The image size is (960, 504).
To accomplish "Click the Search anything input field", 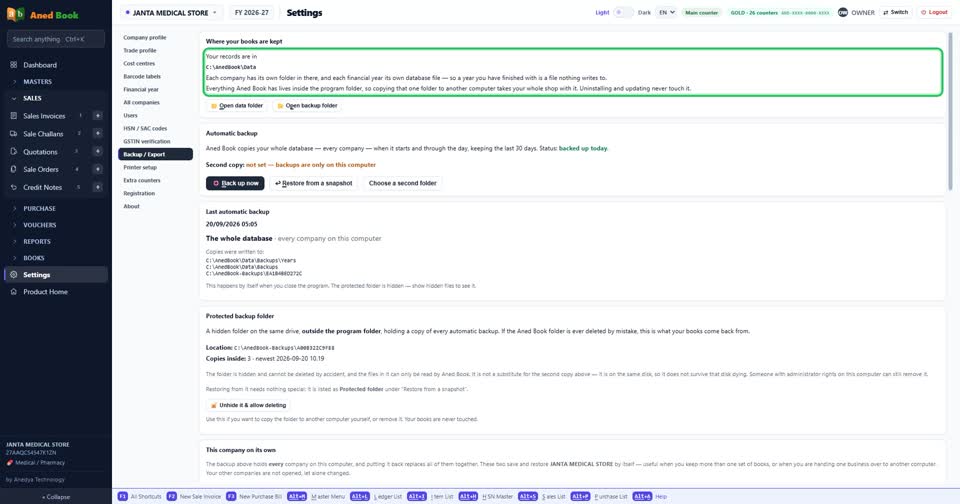I will click(56, 39).
